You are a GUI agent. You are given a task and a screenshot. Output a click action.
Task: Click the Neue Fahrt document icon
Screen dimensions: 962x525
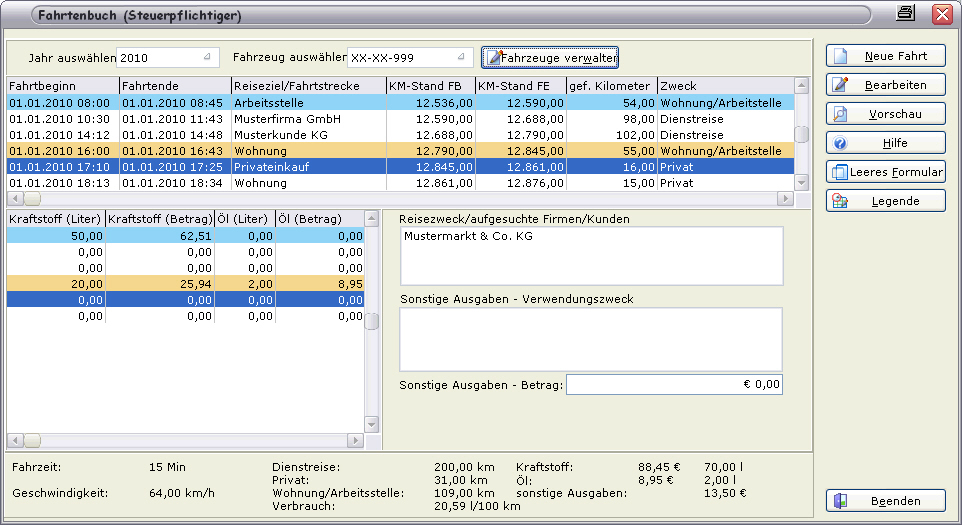click(x=841, y=57)
